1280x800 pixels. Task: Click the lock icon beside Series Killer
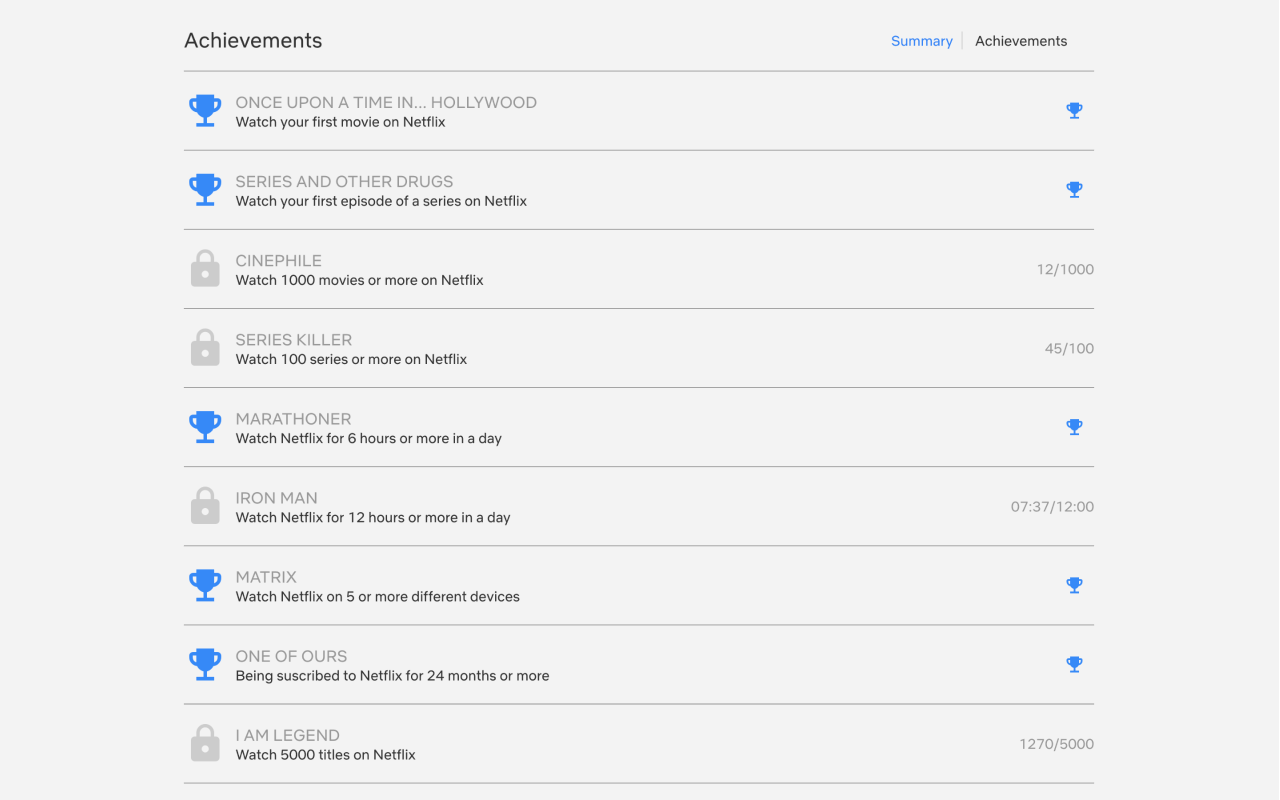(x=205, y=348)
